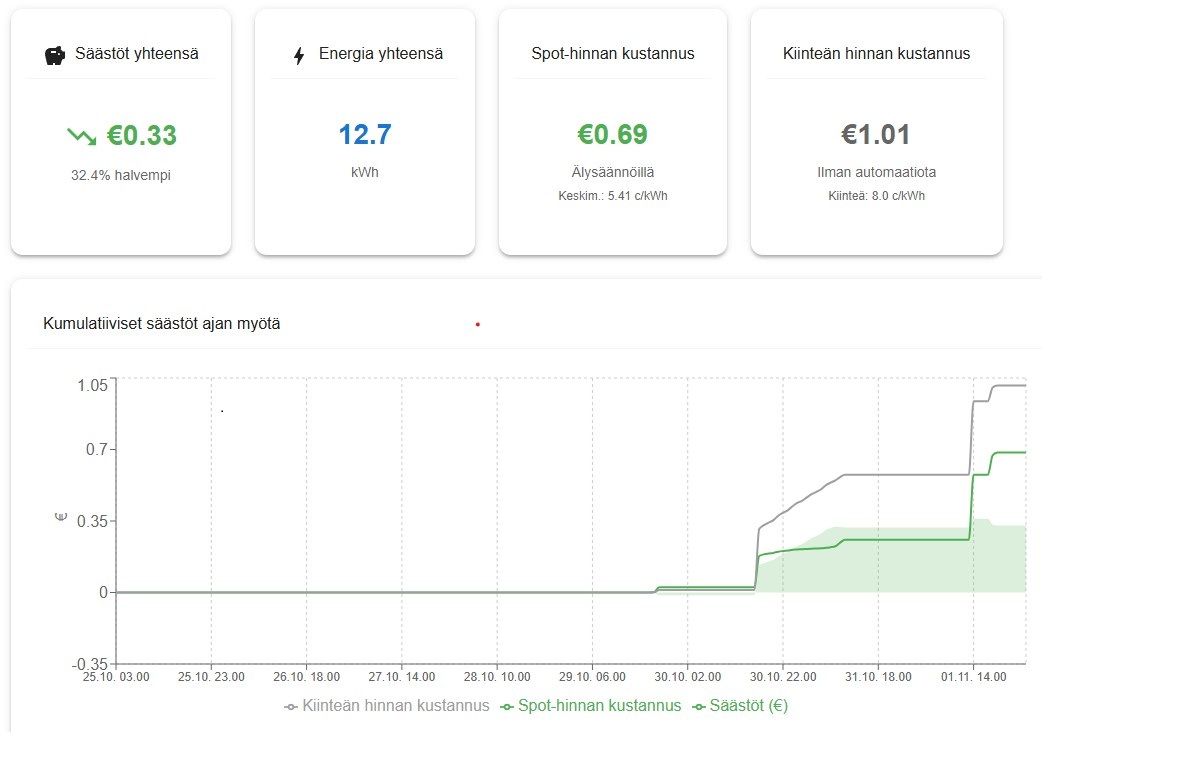Open the Spot-hinnan kustannus card heading
Image resolution: width=1200 pixels, height=765 pixels.
click(612, 54)
